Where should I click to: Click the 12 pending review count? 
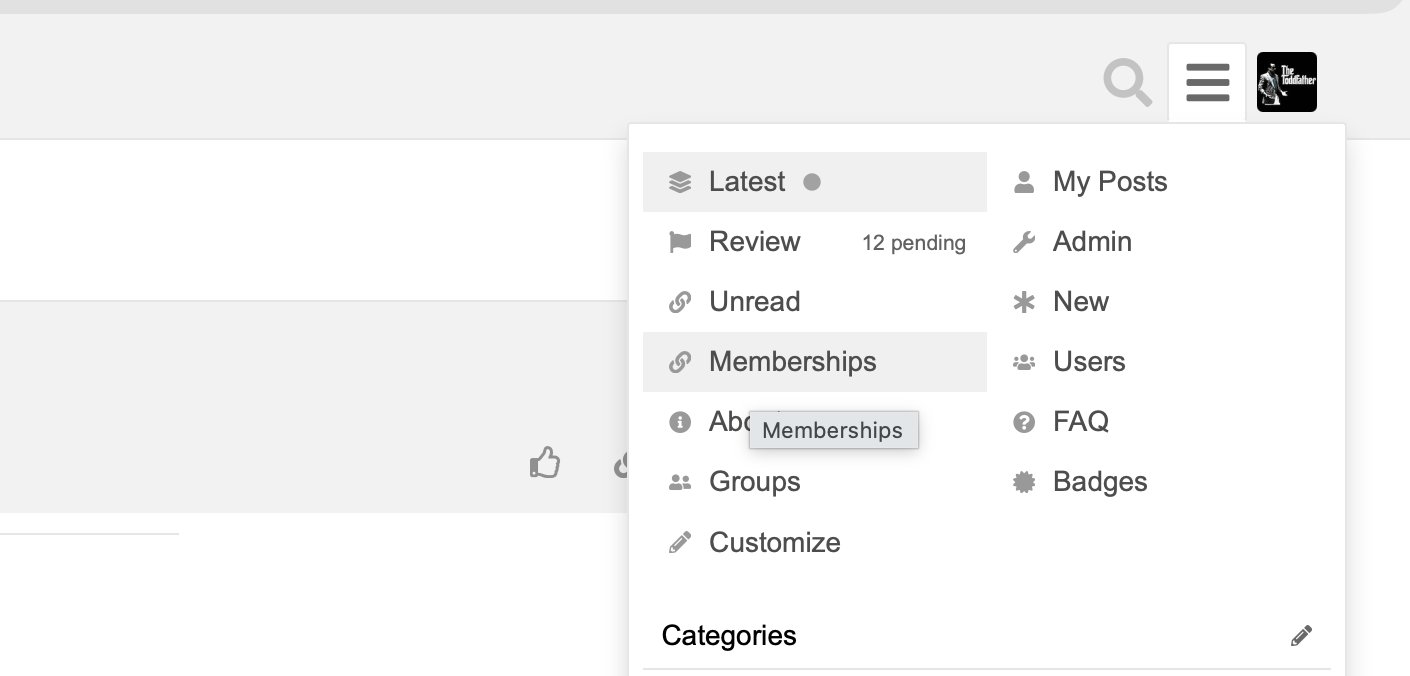pyautogui.click(x=913, y=243)
